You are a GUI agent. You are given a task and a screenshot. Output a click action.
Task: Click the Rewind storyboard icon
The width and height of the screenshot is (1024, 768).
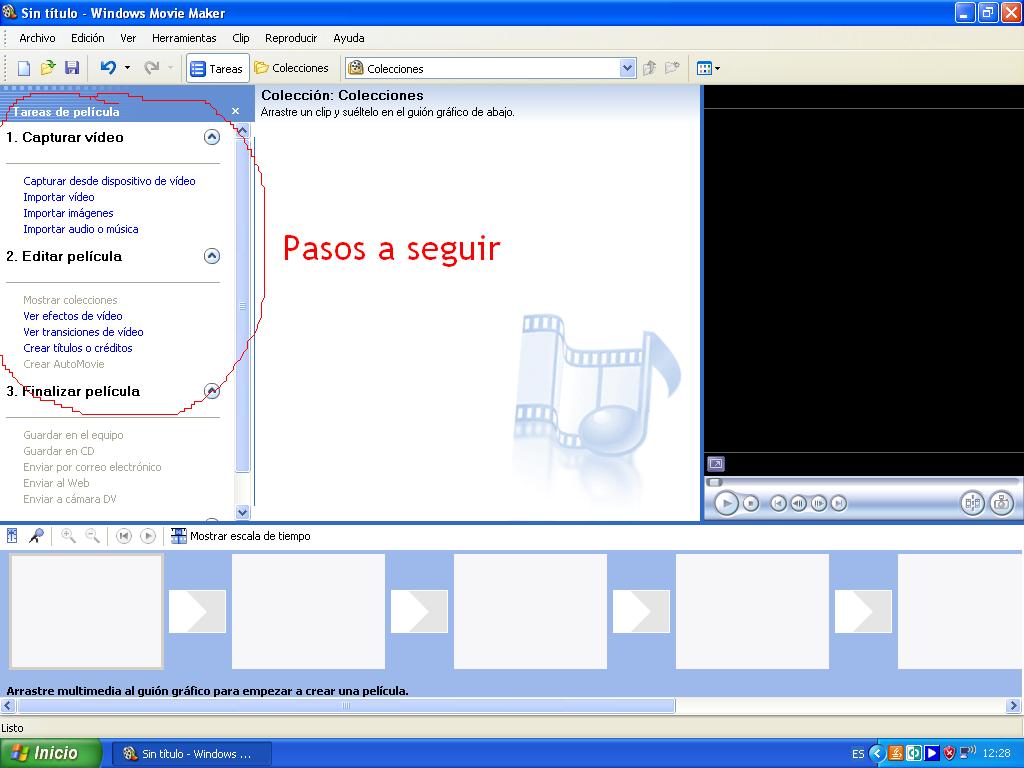pos(123,536)
